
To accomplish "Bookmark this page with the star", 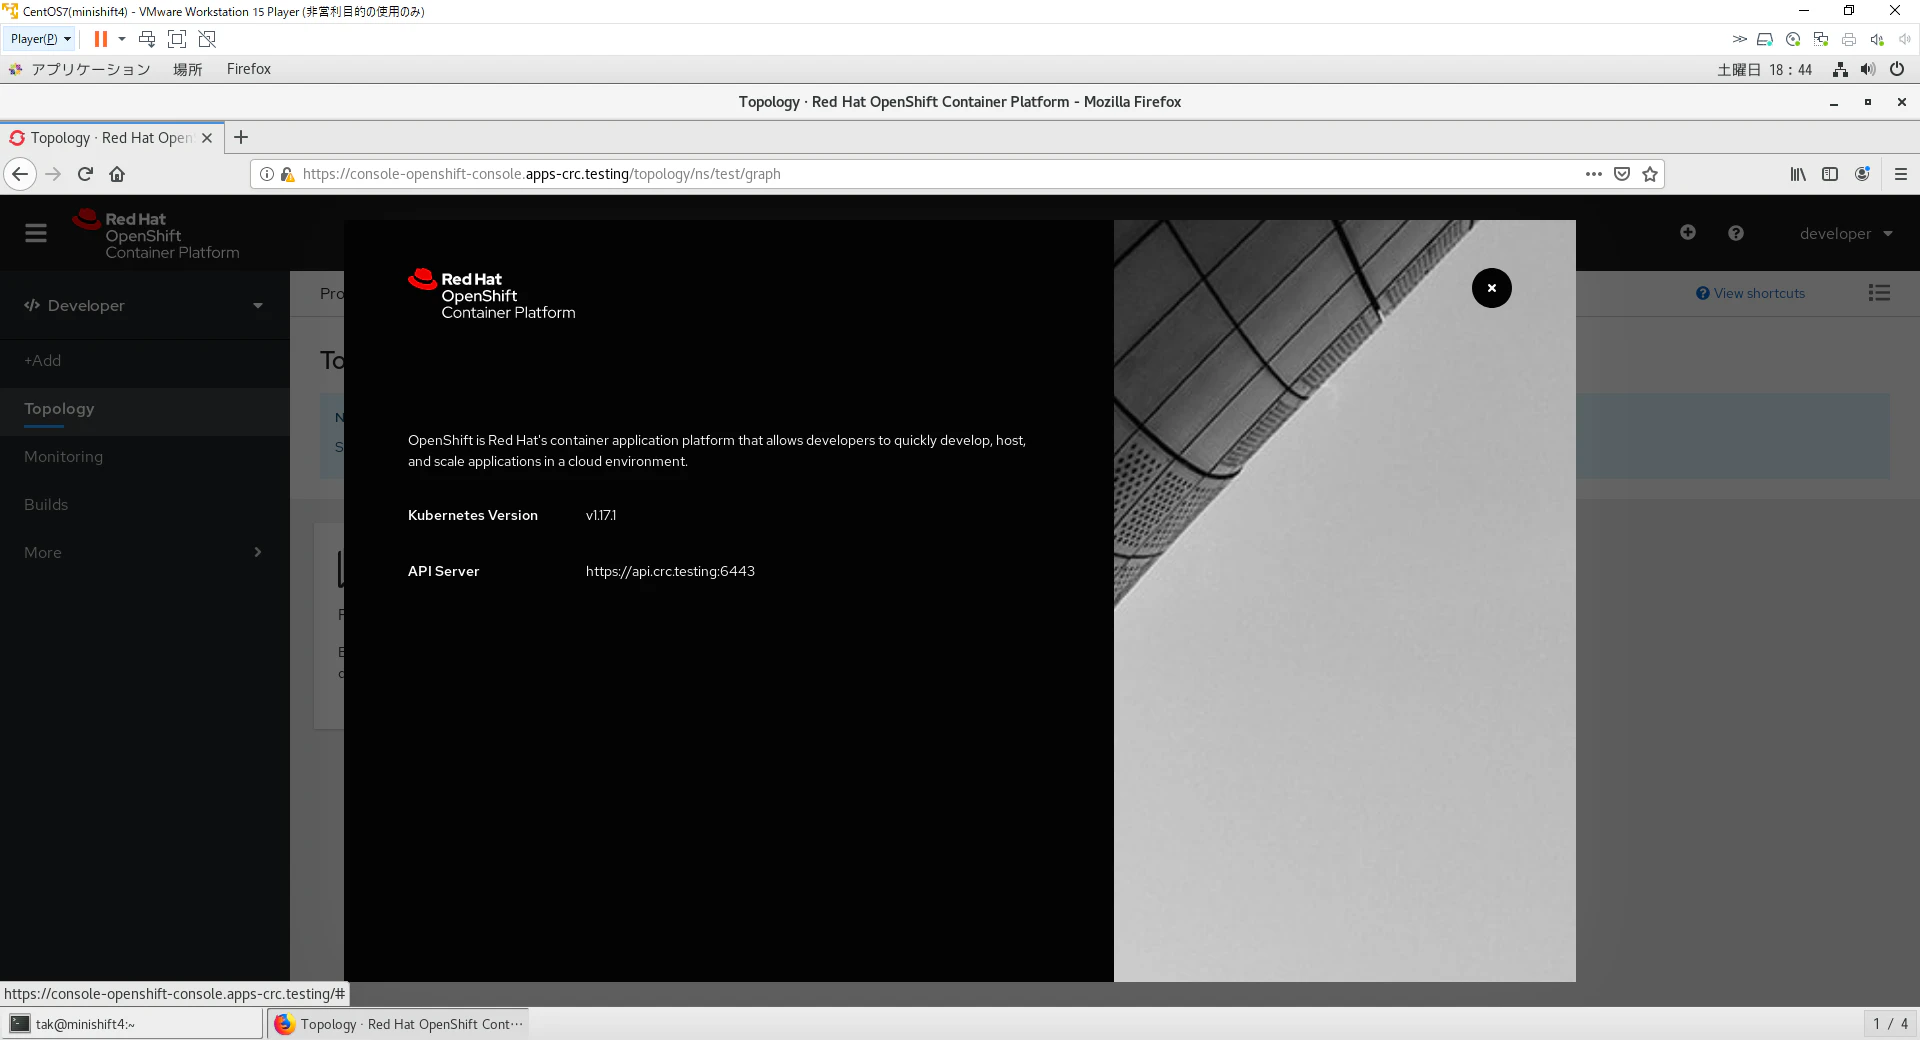I will pos(1650,174).
